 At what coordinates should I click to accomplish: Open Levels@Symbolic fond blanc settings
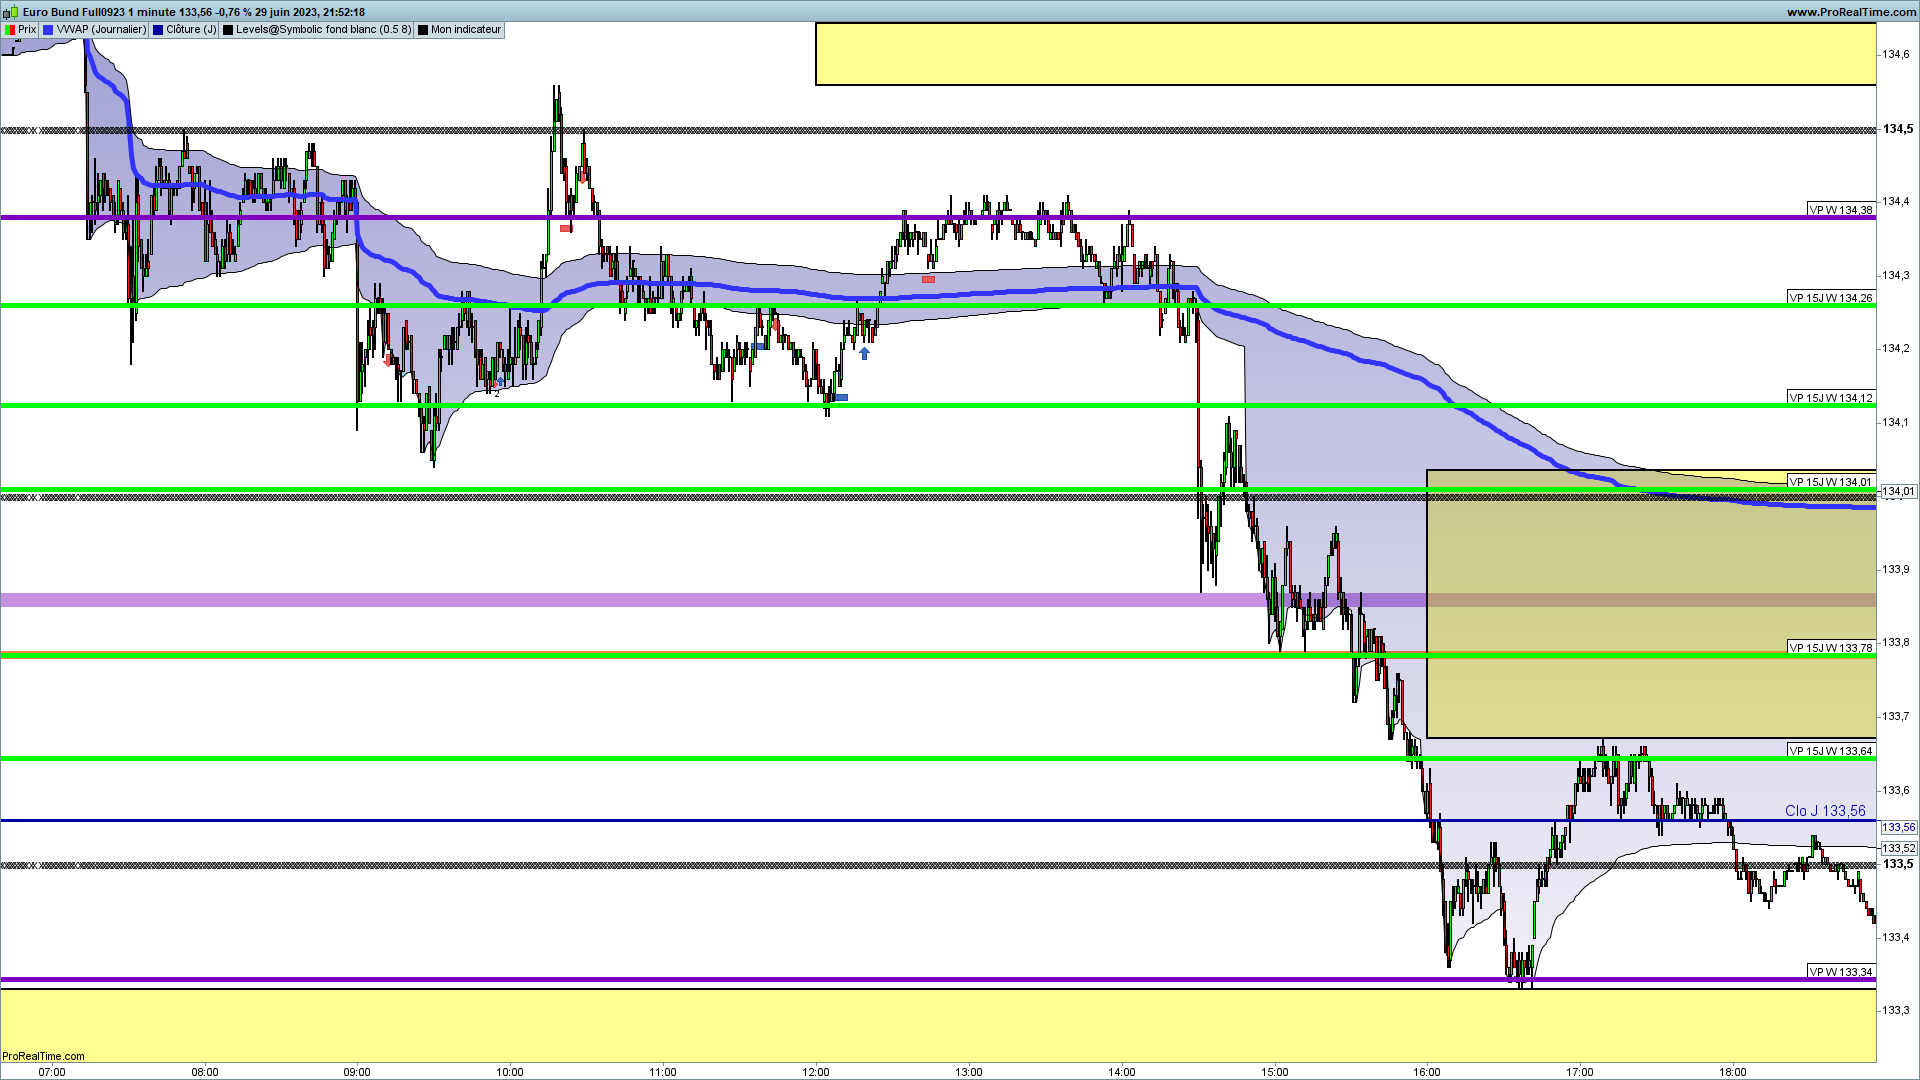point(322,30)
